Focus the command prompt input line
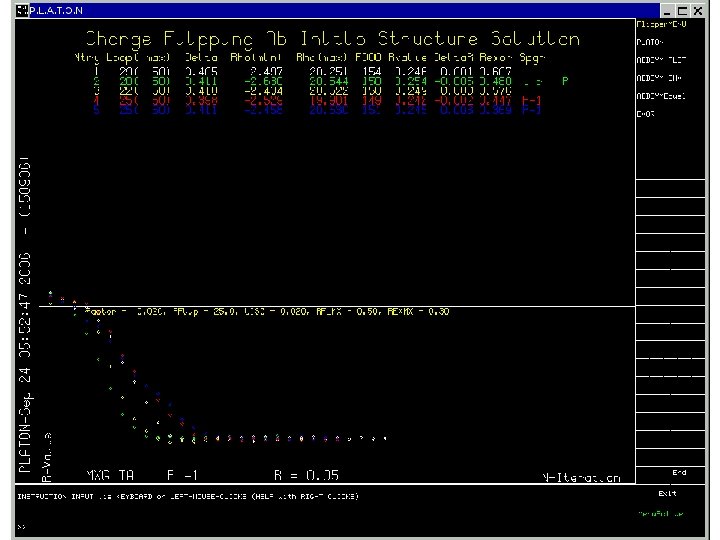720x540 pixels. point(321,526)
